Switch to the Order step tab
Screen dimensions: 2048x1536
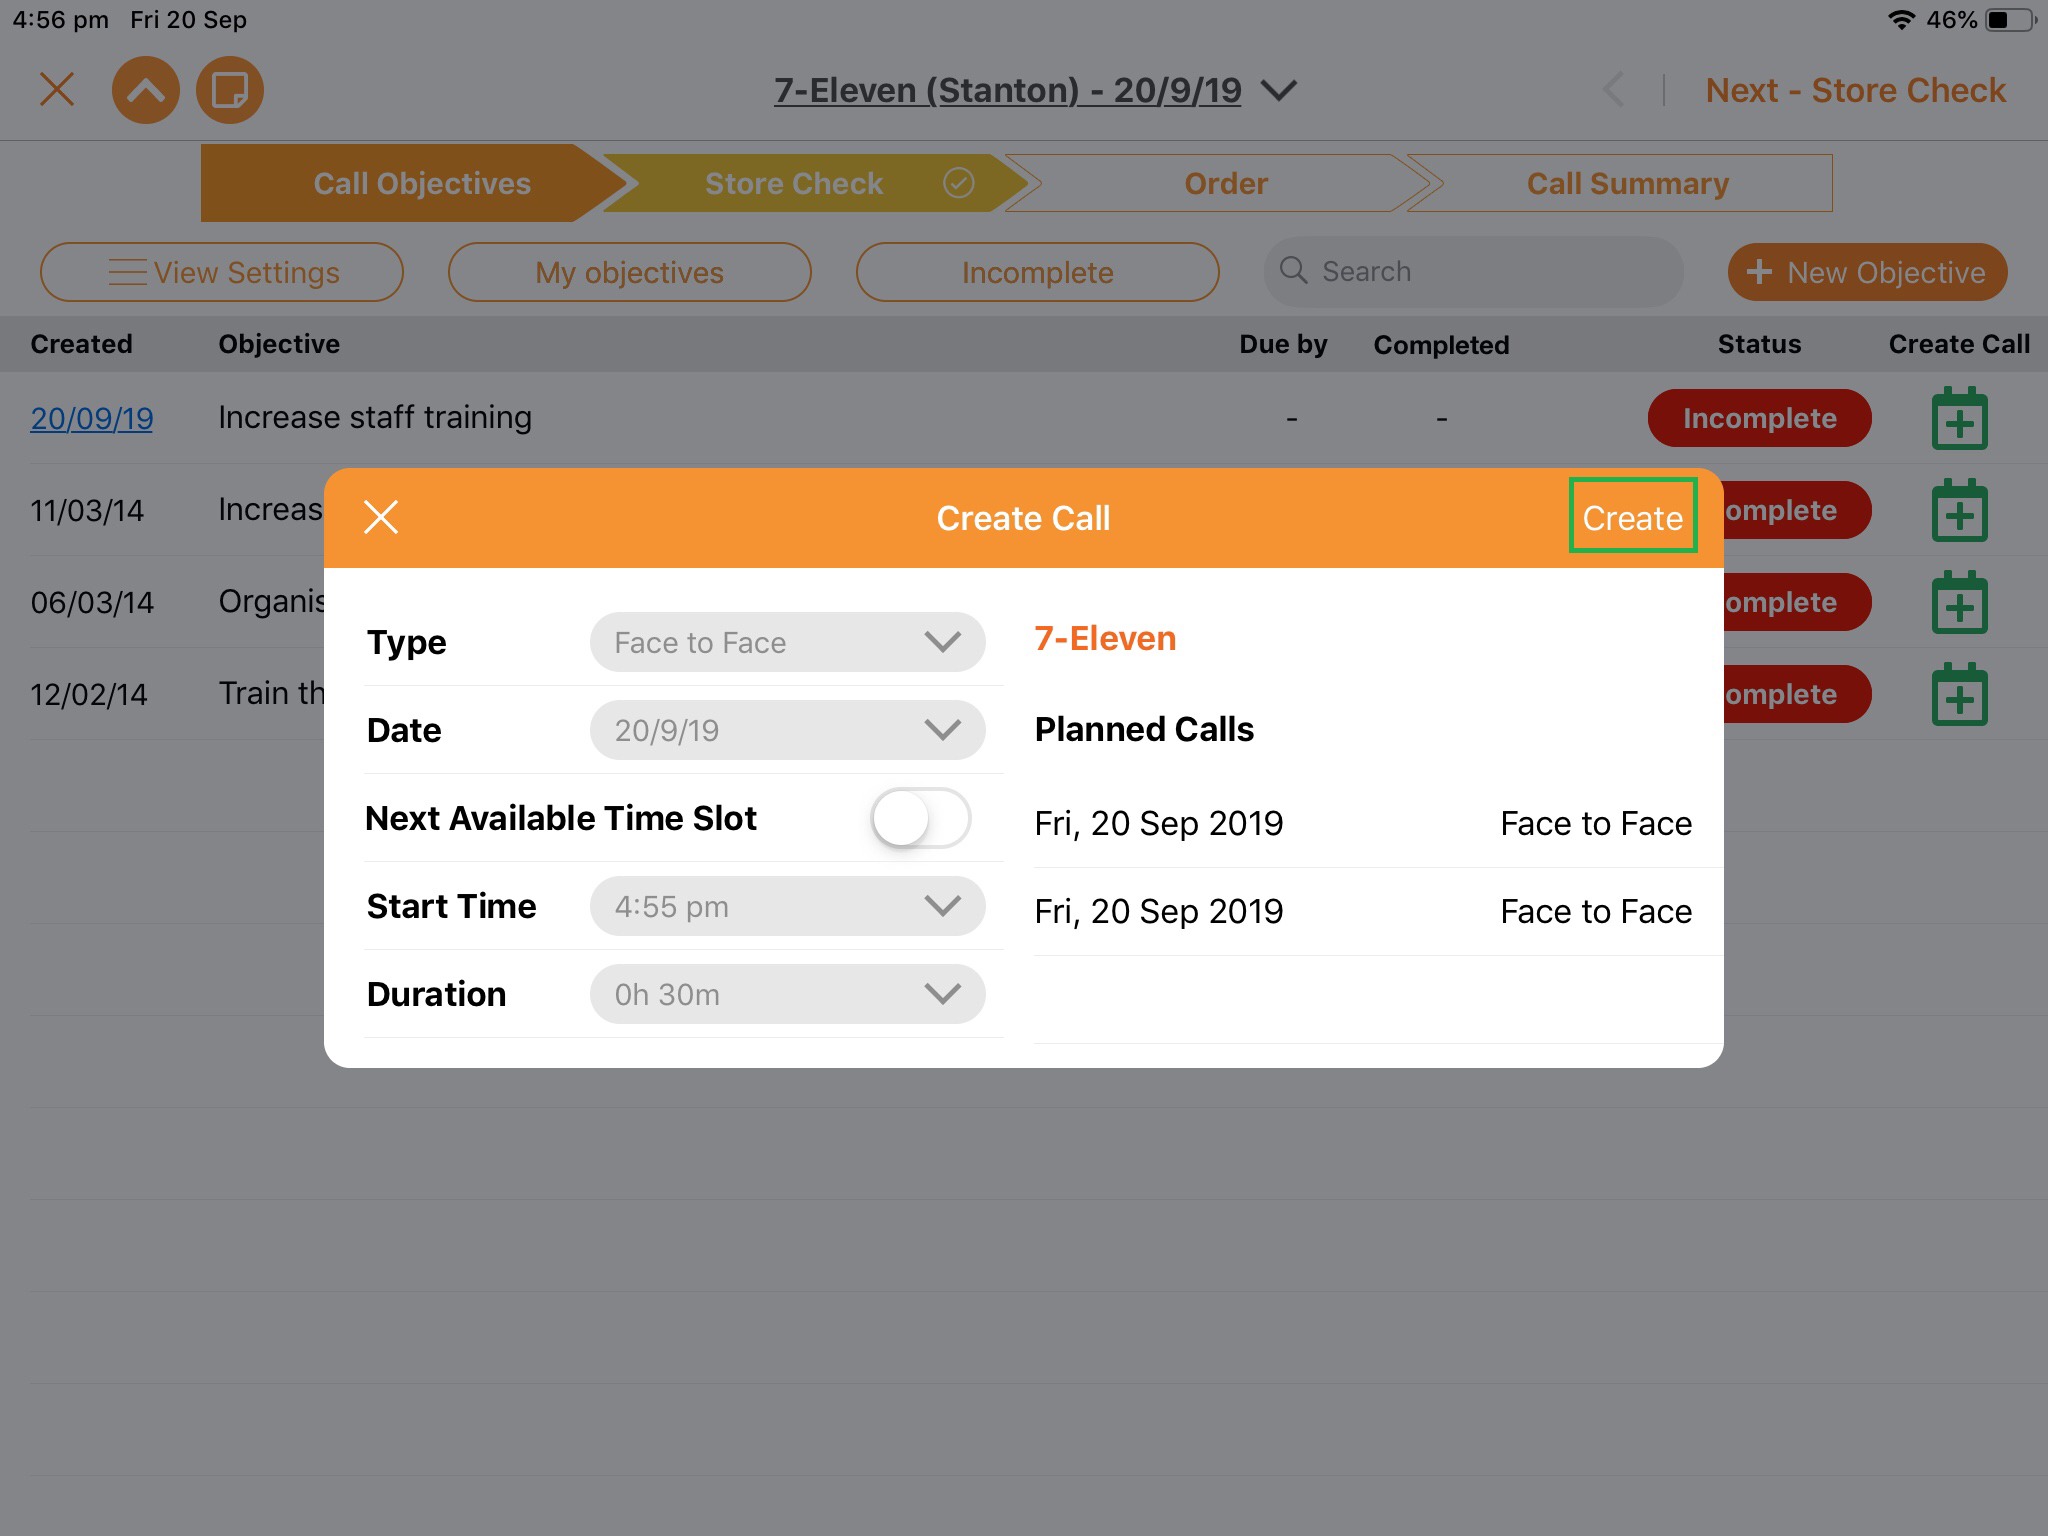(x=1225, y=184)
